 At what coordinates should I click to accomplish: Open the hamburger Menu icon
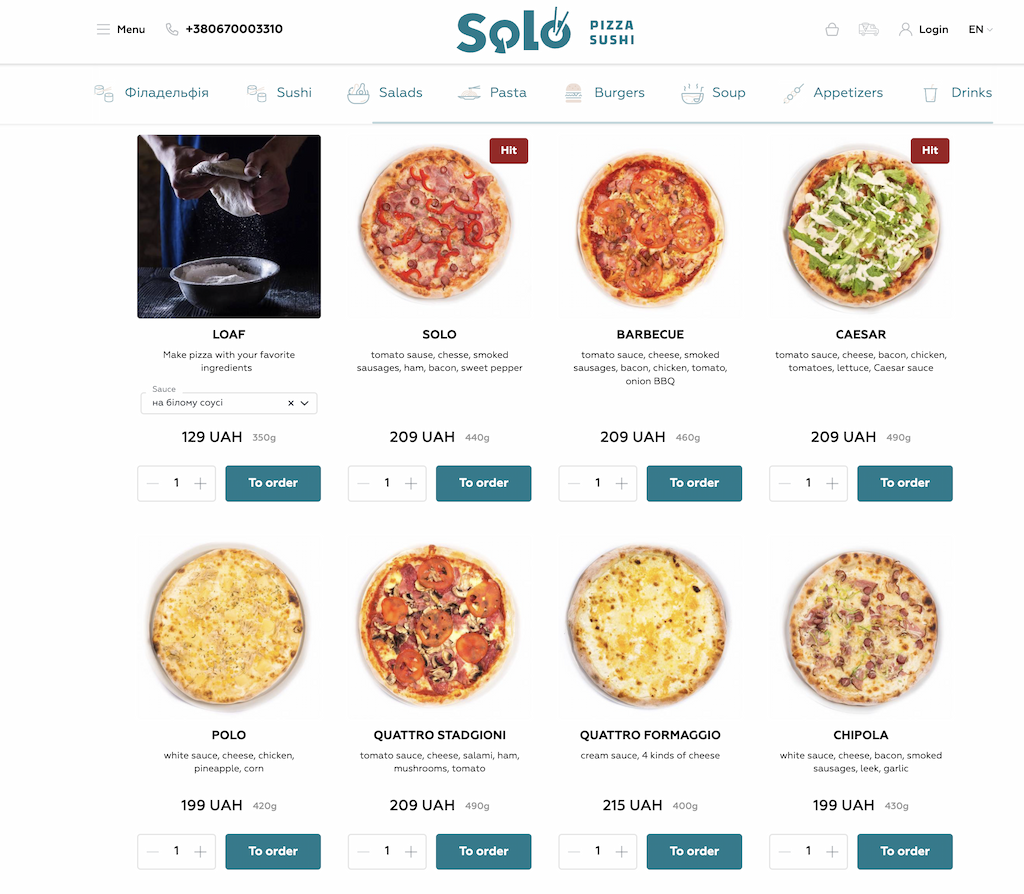[103, 29]
